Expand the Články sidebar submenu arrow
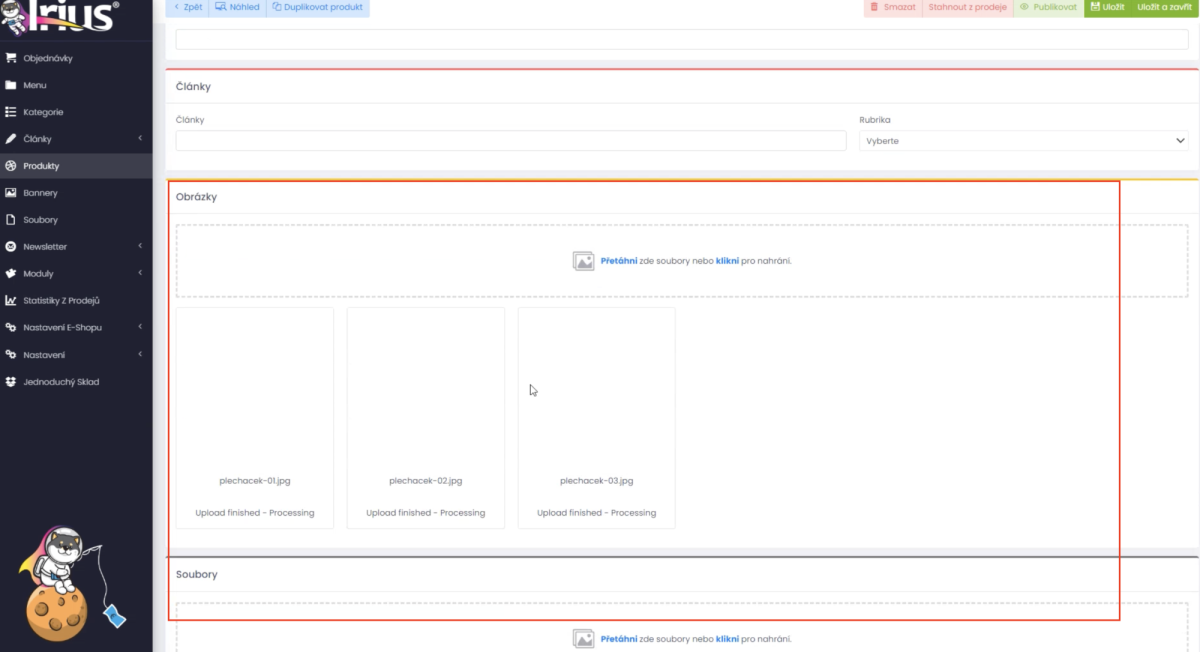Screen dimensions: 1200x652 click(140, 139)
